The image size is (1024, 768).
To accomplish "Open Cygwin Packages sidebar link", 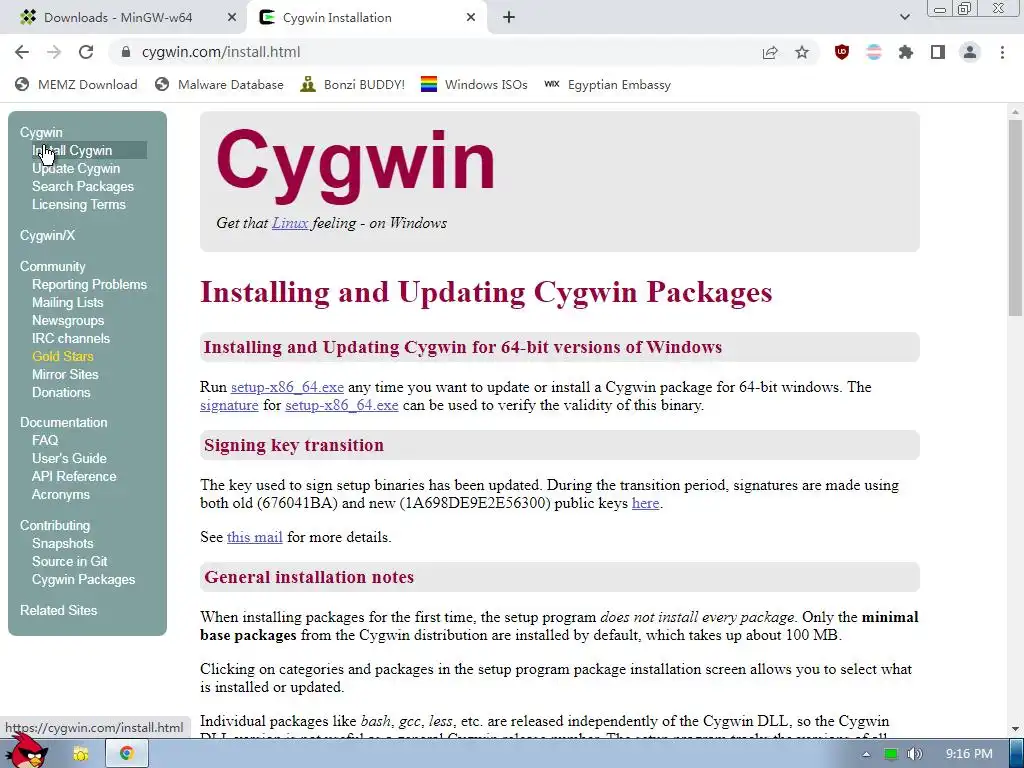I will (x=84, y=580).
